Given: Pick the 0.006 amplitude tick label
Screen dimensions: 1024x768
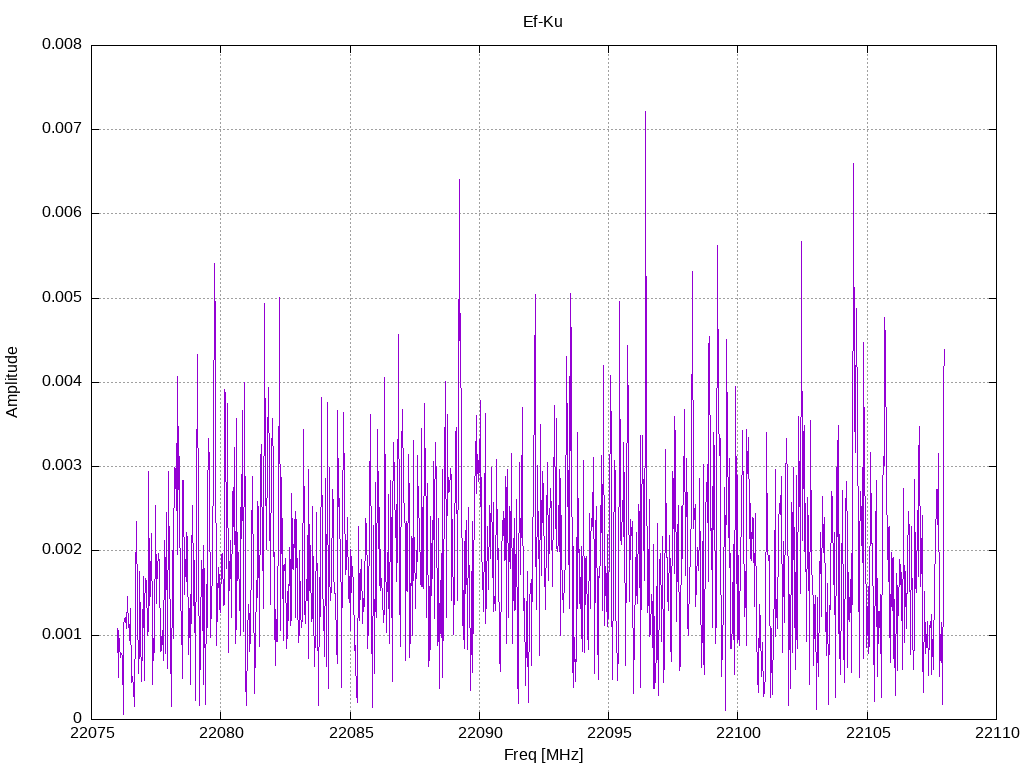Looking at the screenshot, I should click(x=61, y=213).
